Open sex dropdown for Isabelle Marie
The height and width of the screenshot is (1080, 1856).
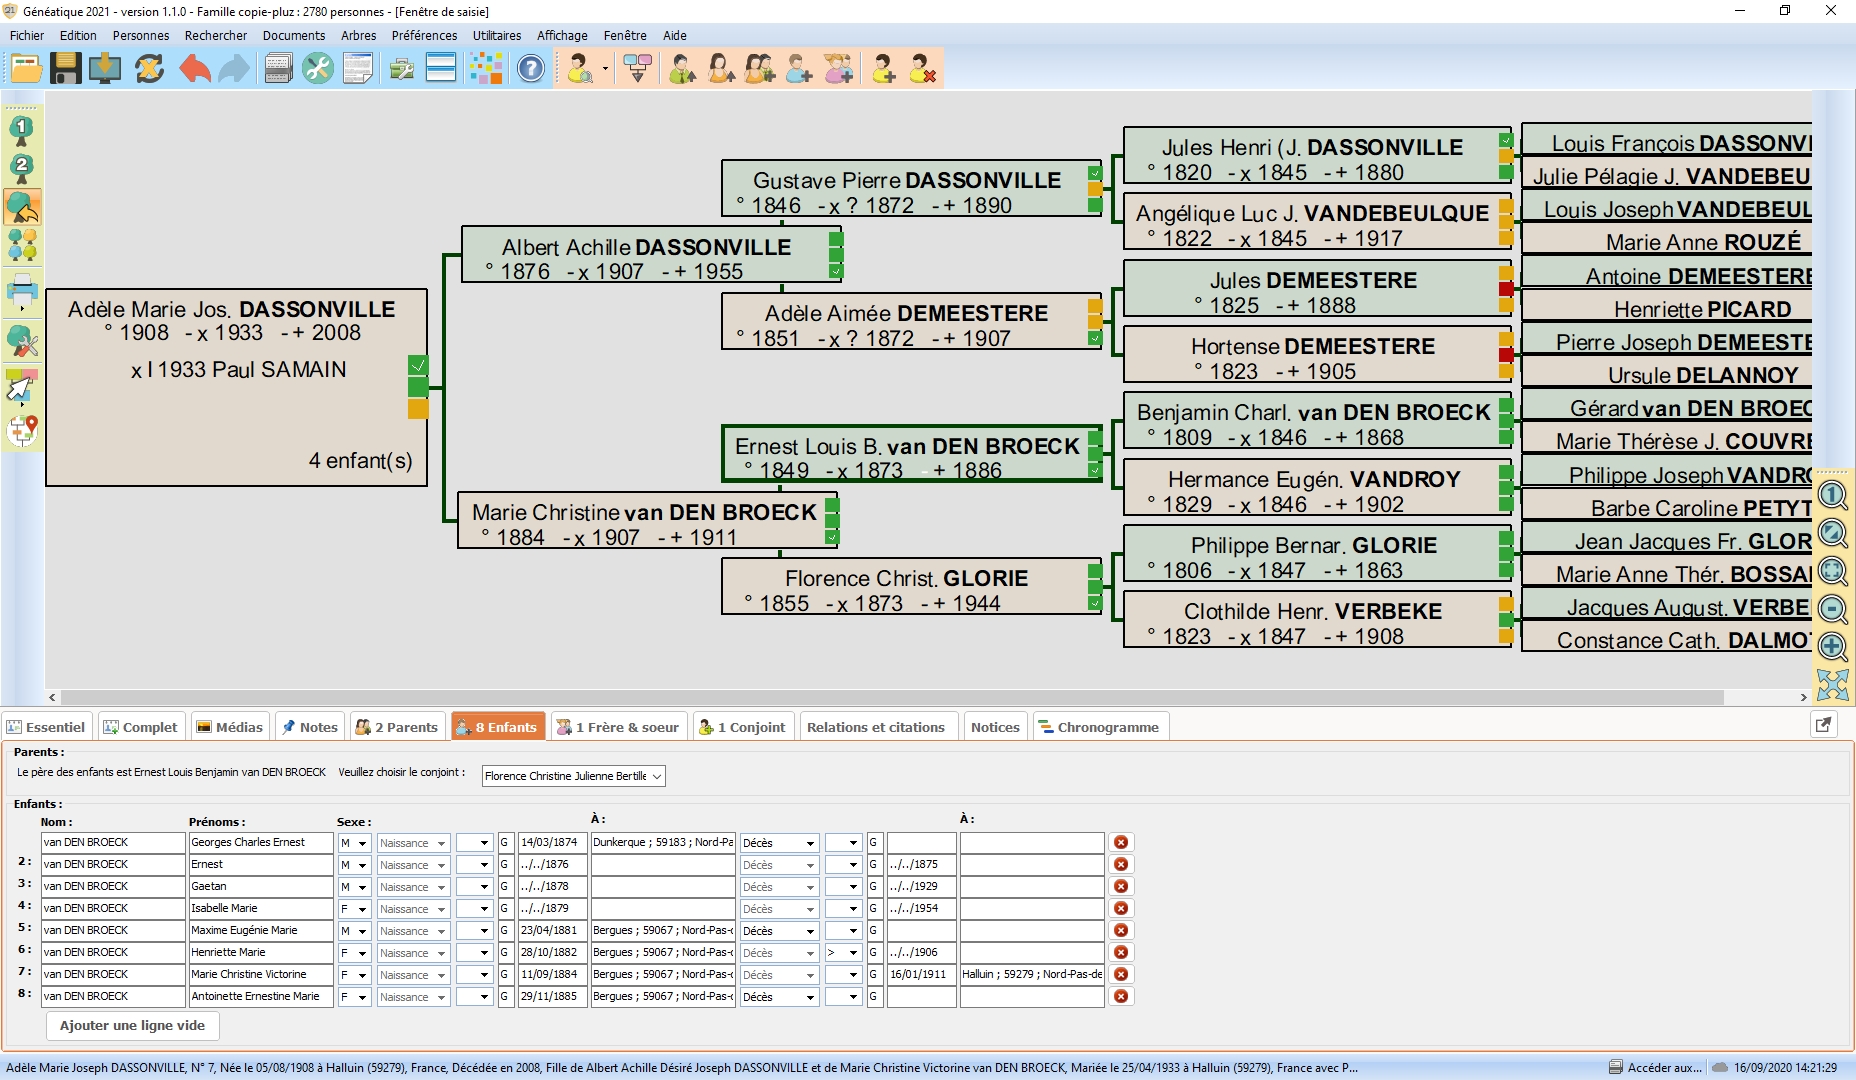354,909
